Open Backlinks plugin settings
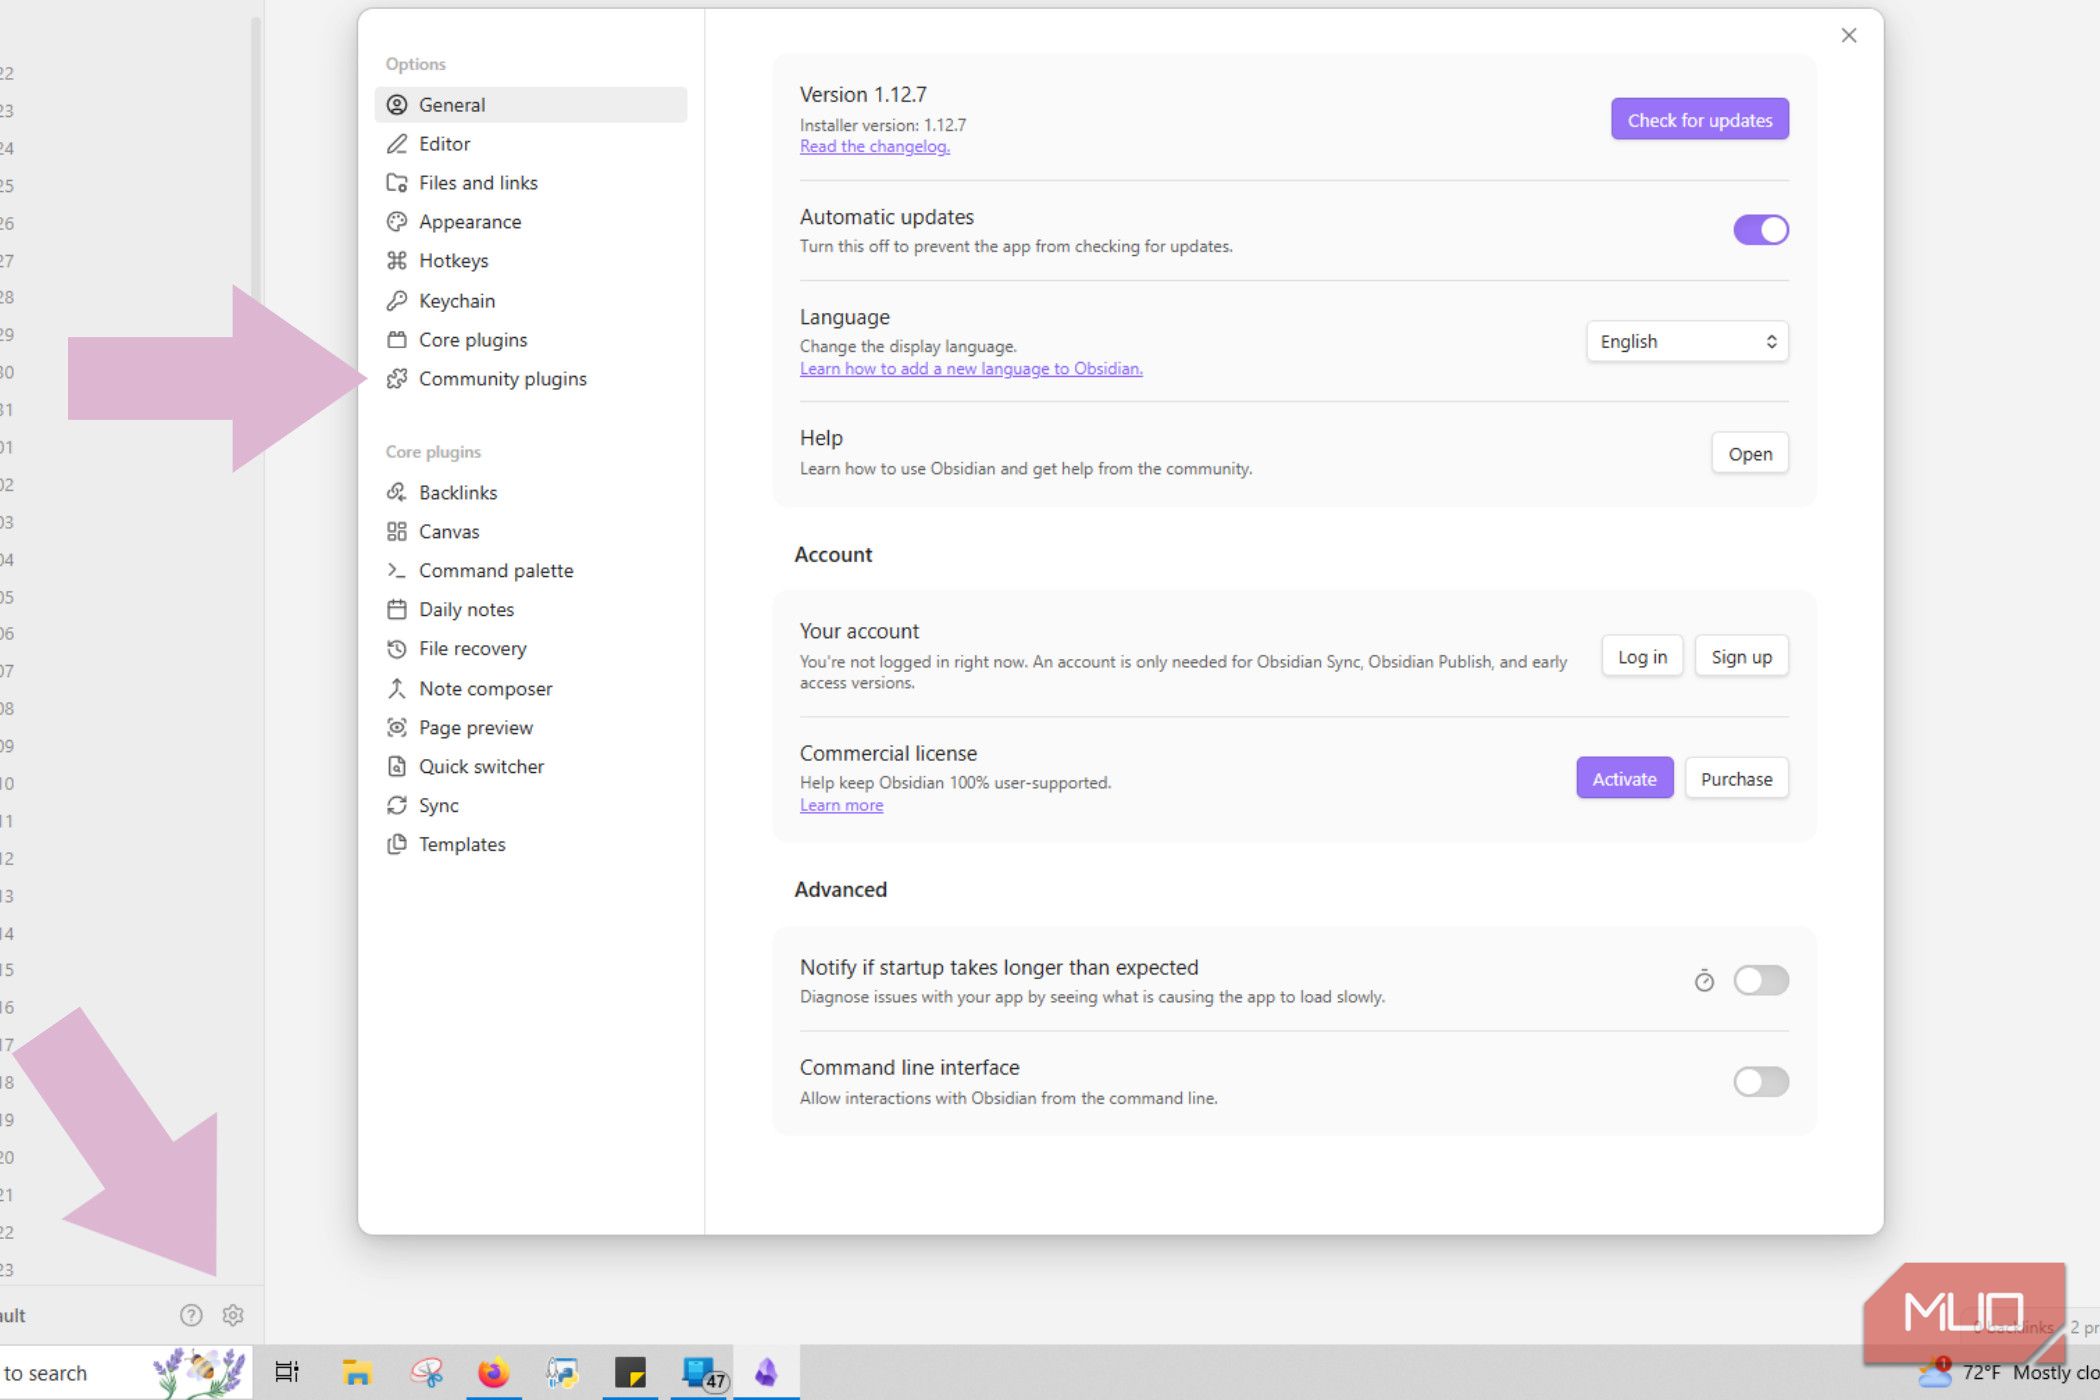 531,493
